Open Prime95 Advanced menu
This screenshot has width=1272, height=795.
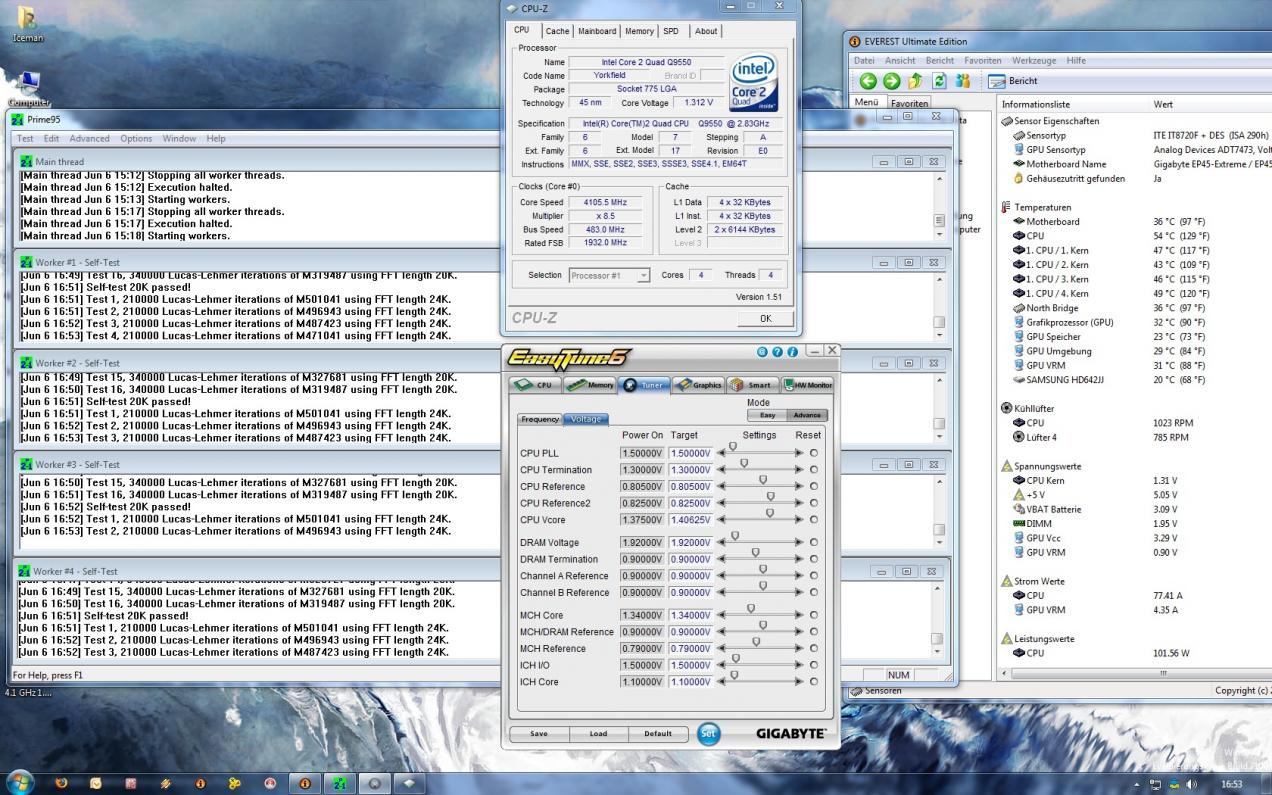point(89,138)
